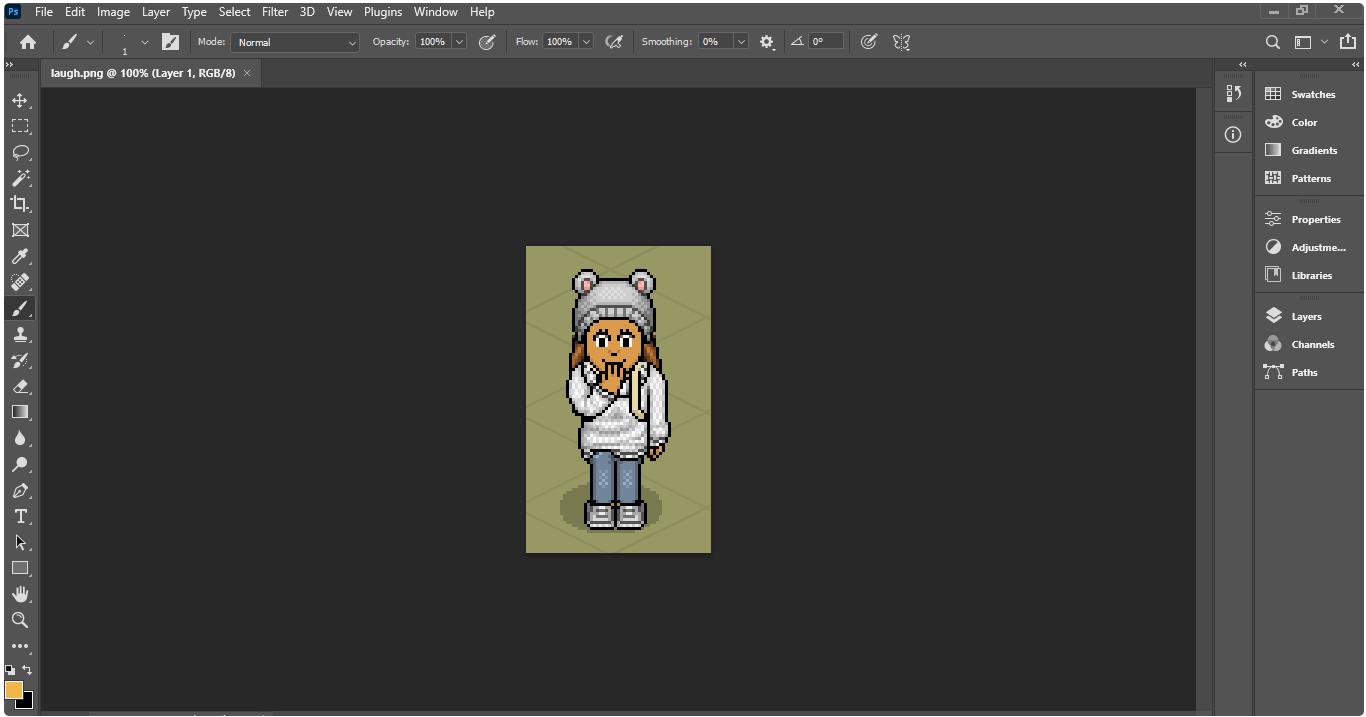Select the Clone Stamp tool
The height and width of the screenshot is (717, 1366).
(20, 334)
